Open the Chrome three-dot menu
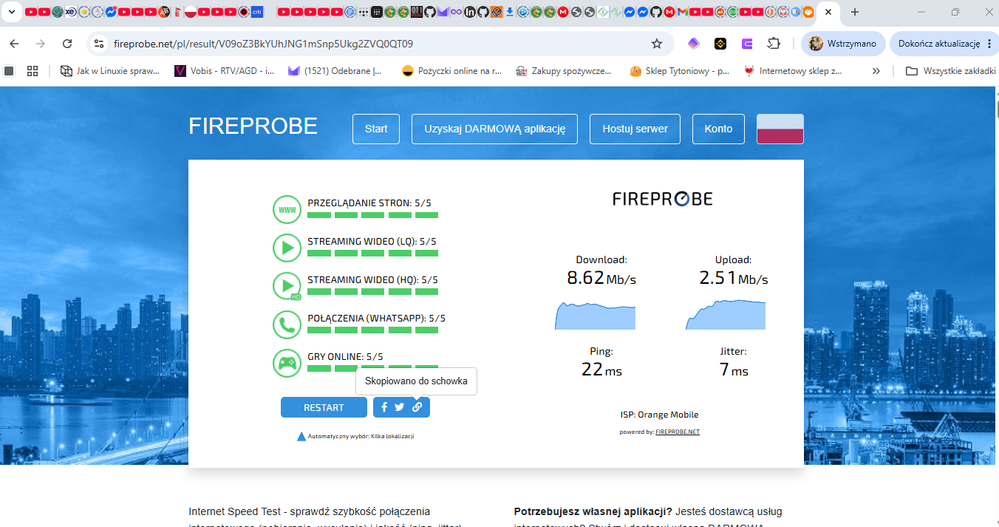The height and width of the screenshot is (527, 999). click(989, 43)
